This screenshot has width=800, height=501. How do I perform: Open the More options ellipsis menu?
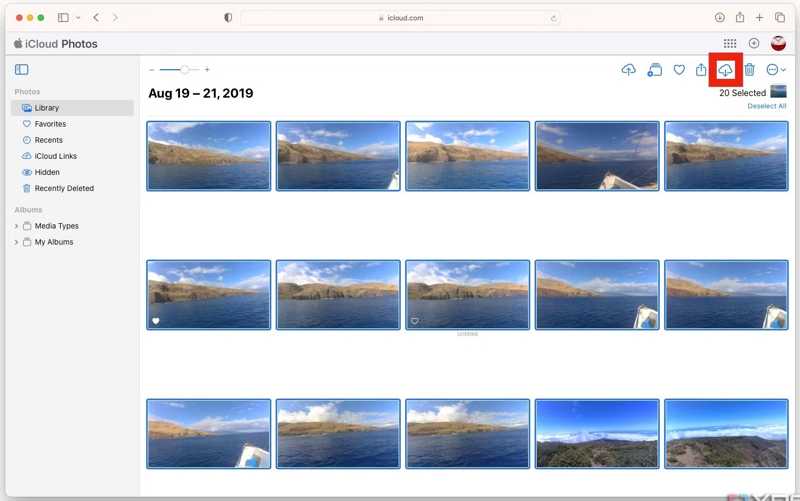(776, 69)
